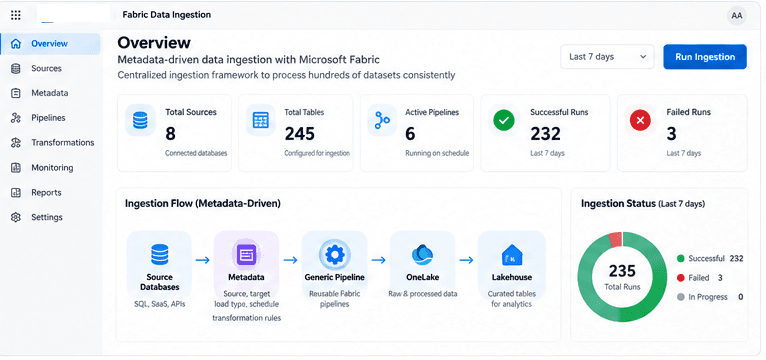766x360 pixels.
Task: Click the Total Tables grid icon
Action: 261,120
